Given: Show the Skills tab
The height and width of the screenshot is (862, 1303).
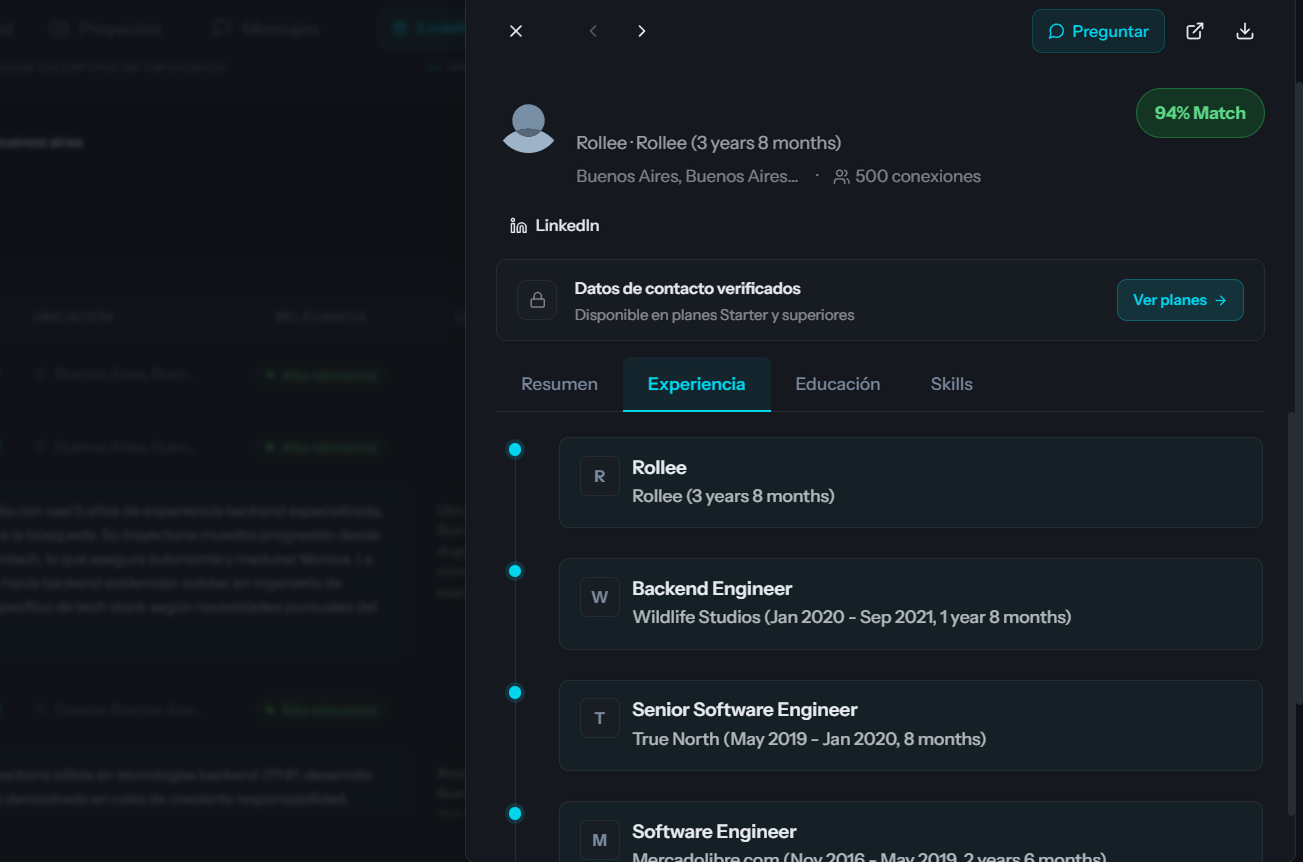Looking at the screenshot, I should pyautogui.click(x=952, y=384).
